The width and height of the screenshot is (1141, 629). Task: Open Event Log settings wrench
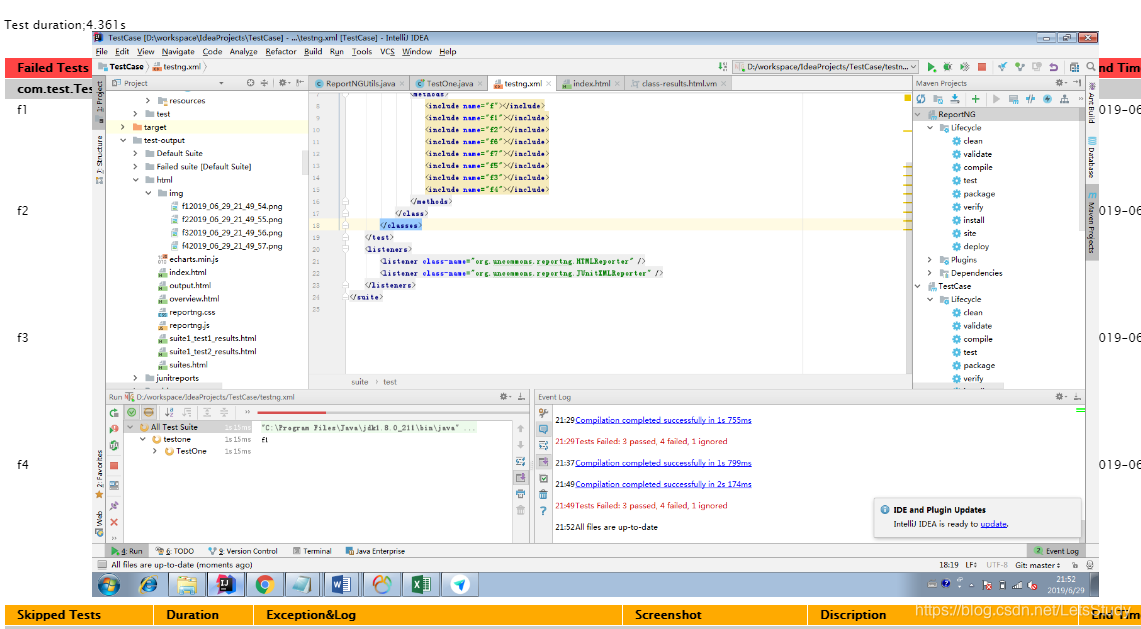pos(543,413)
